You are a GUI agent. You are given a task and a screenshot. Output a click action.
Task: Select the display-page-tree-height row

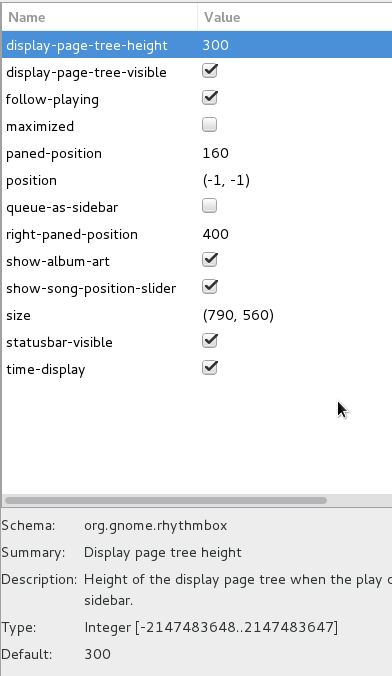tap(197, 45)
